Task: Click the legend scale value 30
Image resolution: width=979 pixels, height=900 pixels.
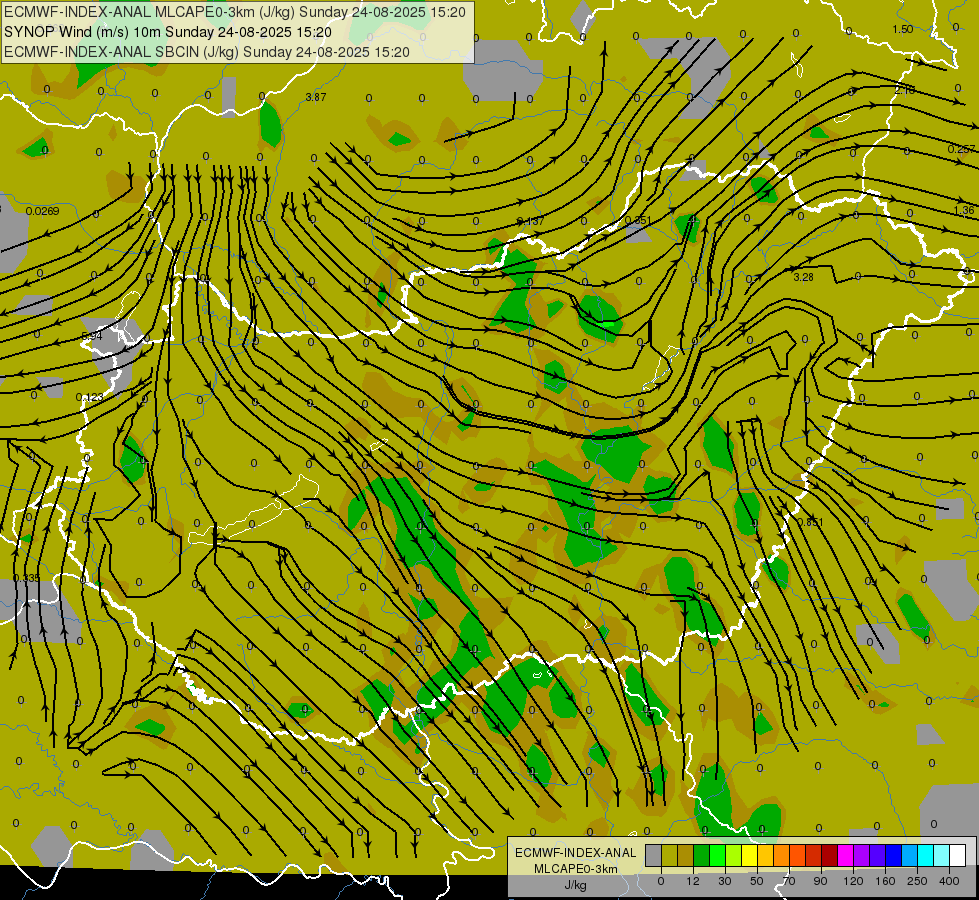Action: tap(724, 881)
